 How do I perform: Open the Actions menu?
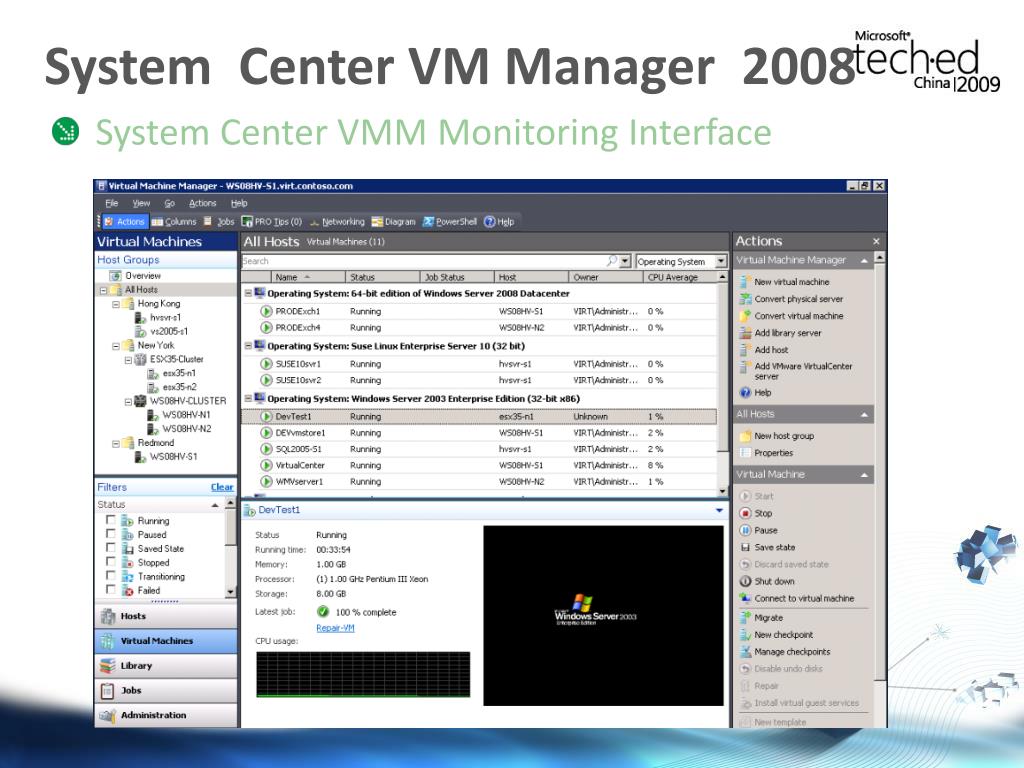coord(202,204)
